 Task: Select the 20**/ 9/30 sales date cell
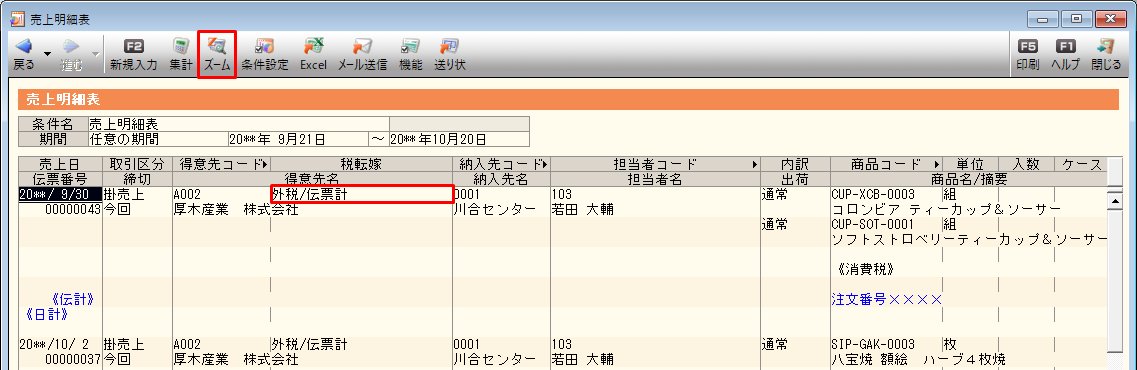(x=60, y=194)
